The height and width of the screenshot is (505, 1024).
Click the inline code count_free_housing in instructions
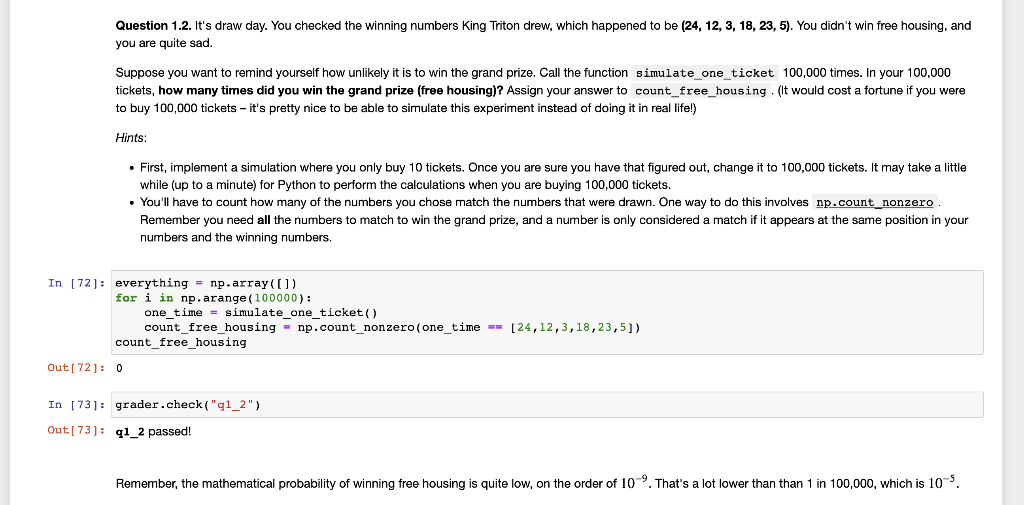coord(700,90)
